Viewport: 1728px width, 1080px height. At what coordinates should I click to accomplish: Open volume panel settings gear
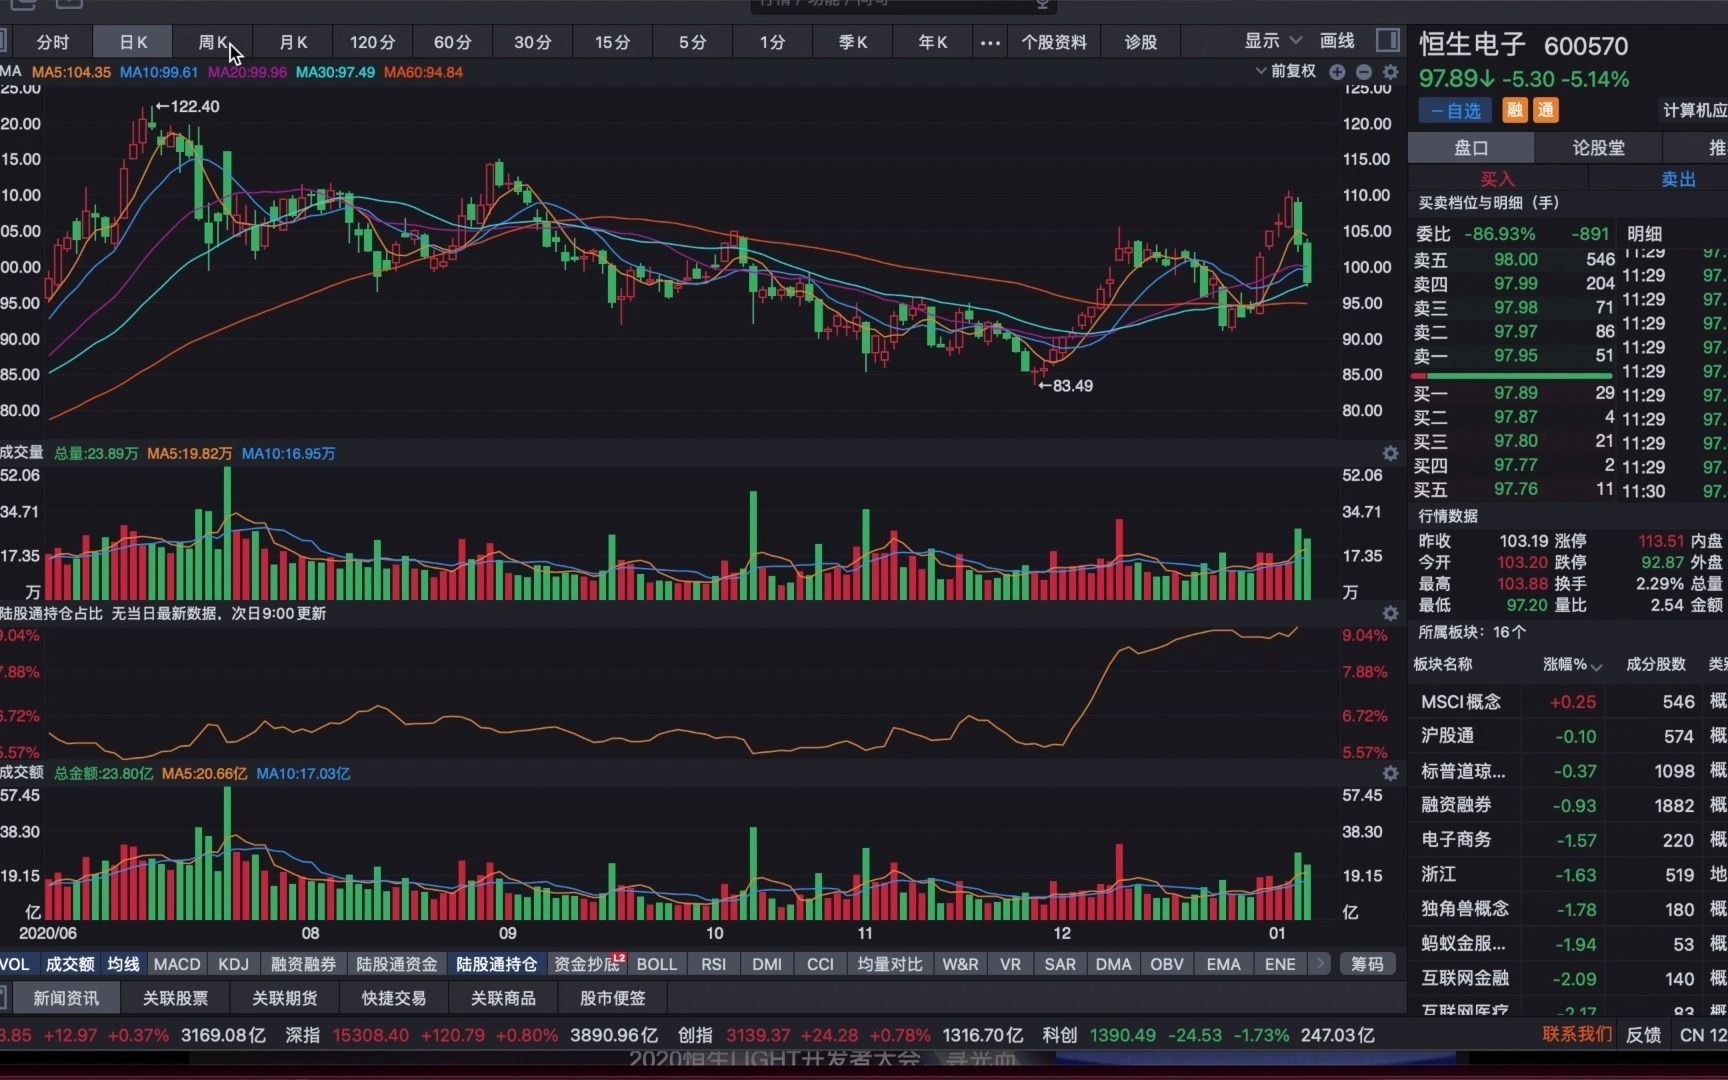(x=1390, y=453)
